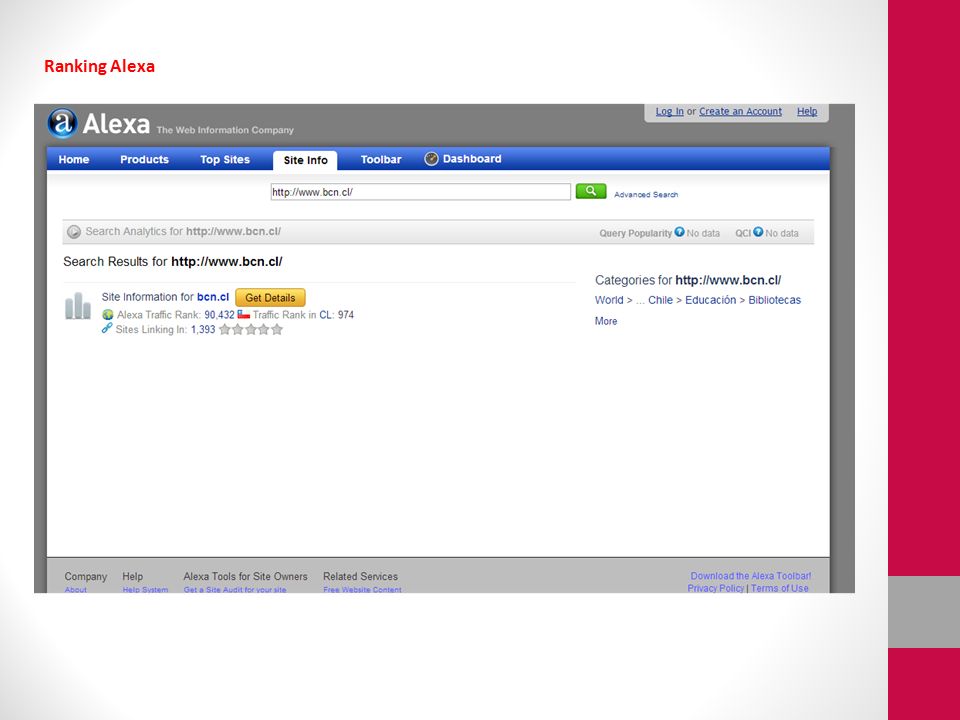The height and width of the screenshot is (720, 960).
Task: Click the 974 traffic rank in CL value
Action: click(x=346, y=315)
